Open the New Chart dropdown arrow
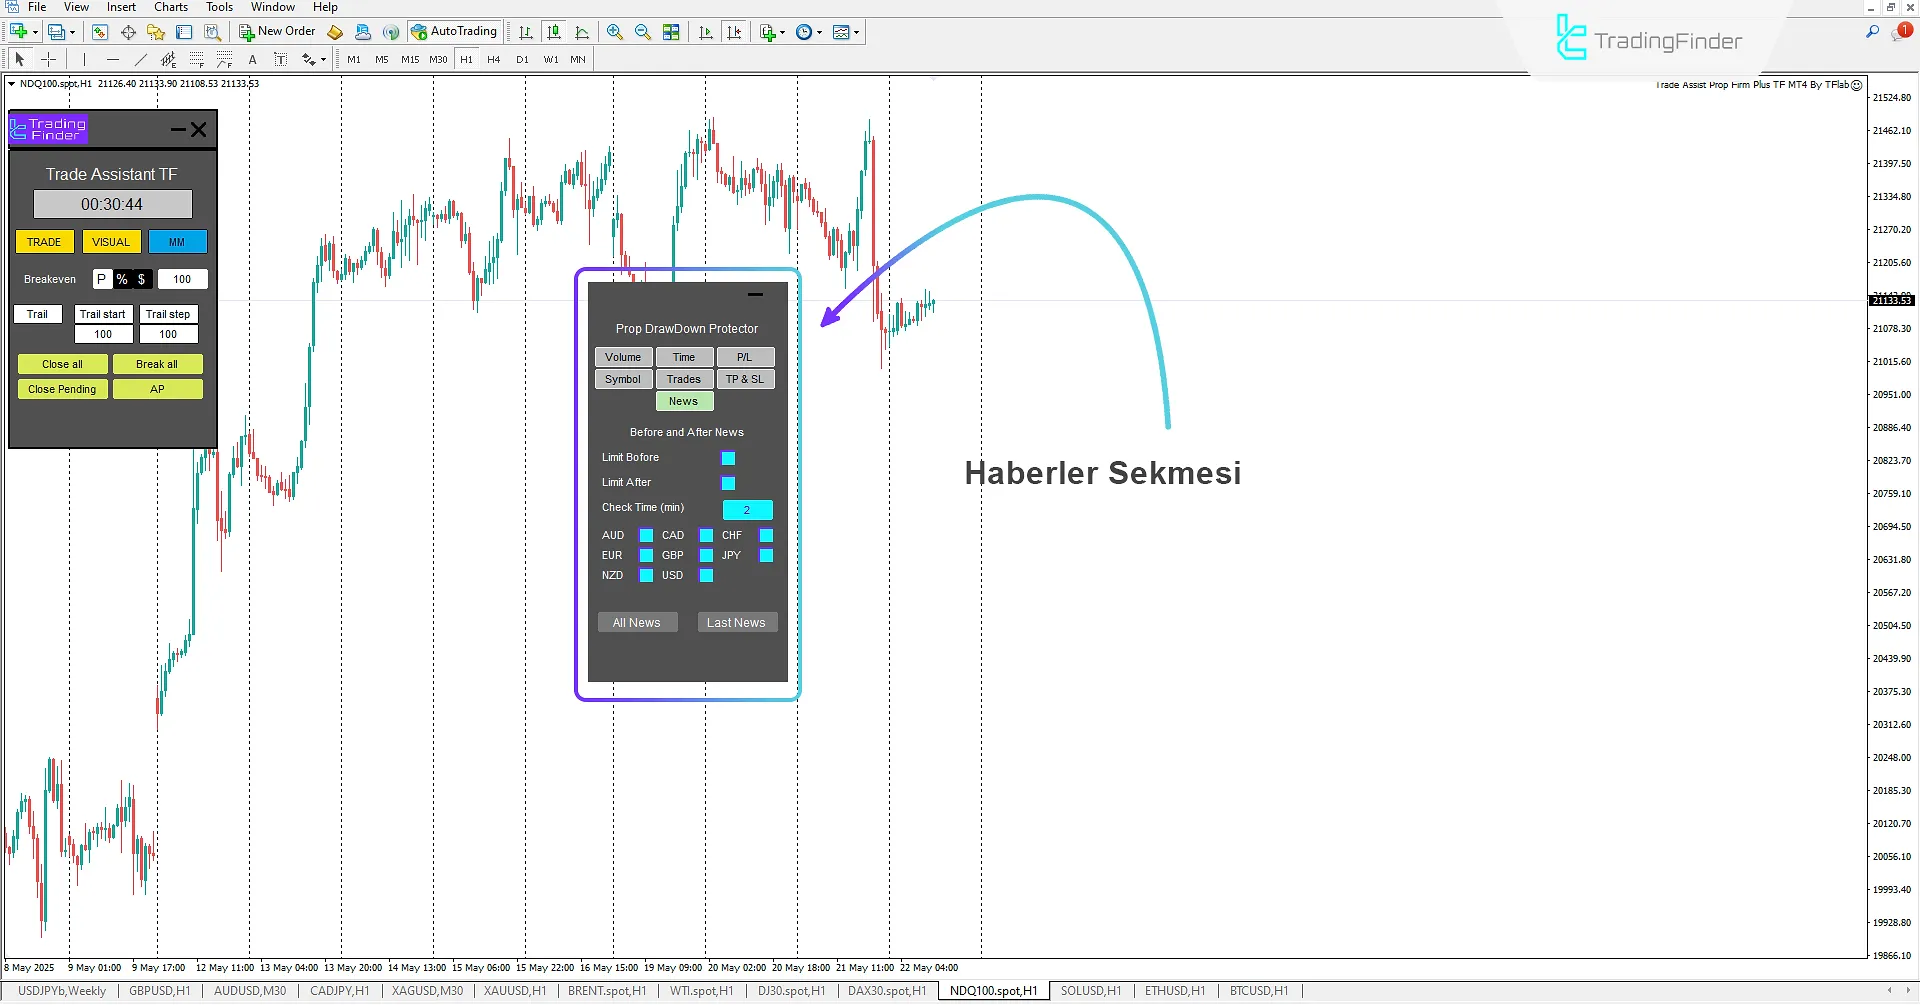The image size is (1920, 1005). [x=782, y=31]
